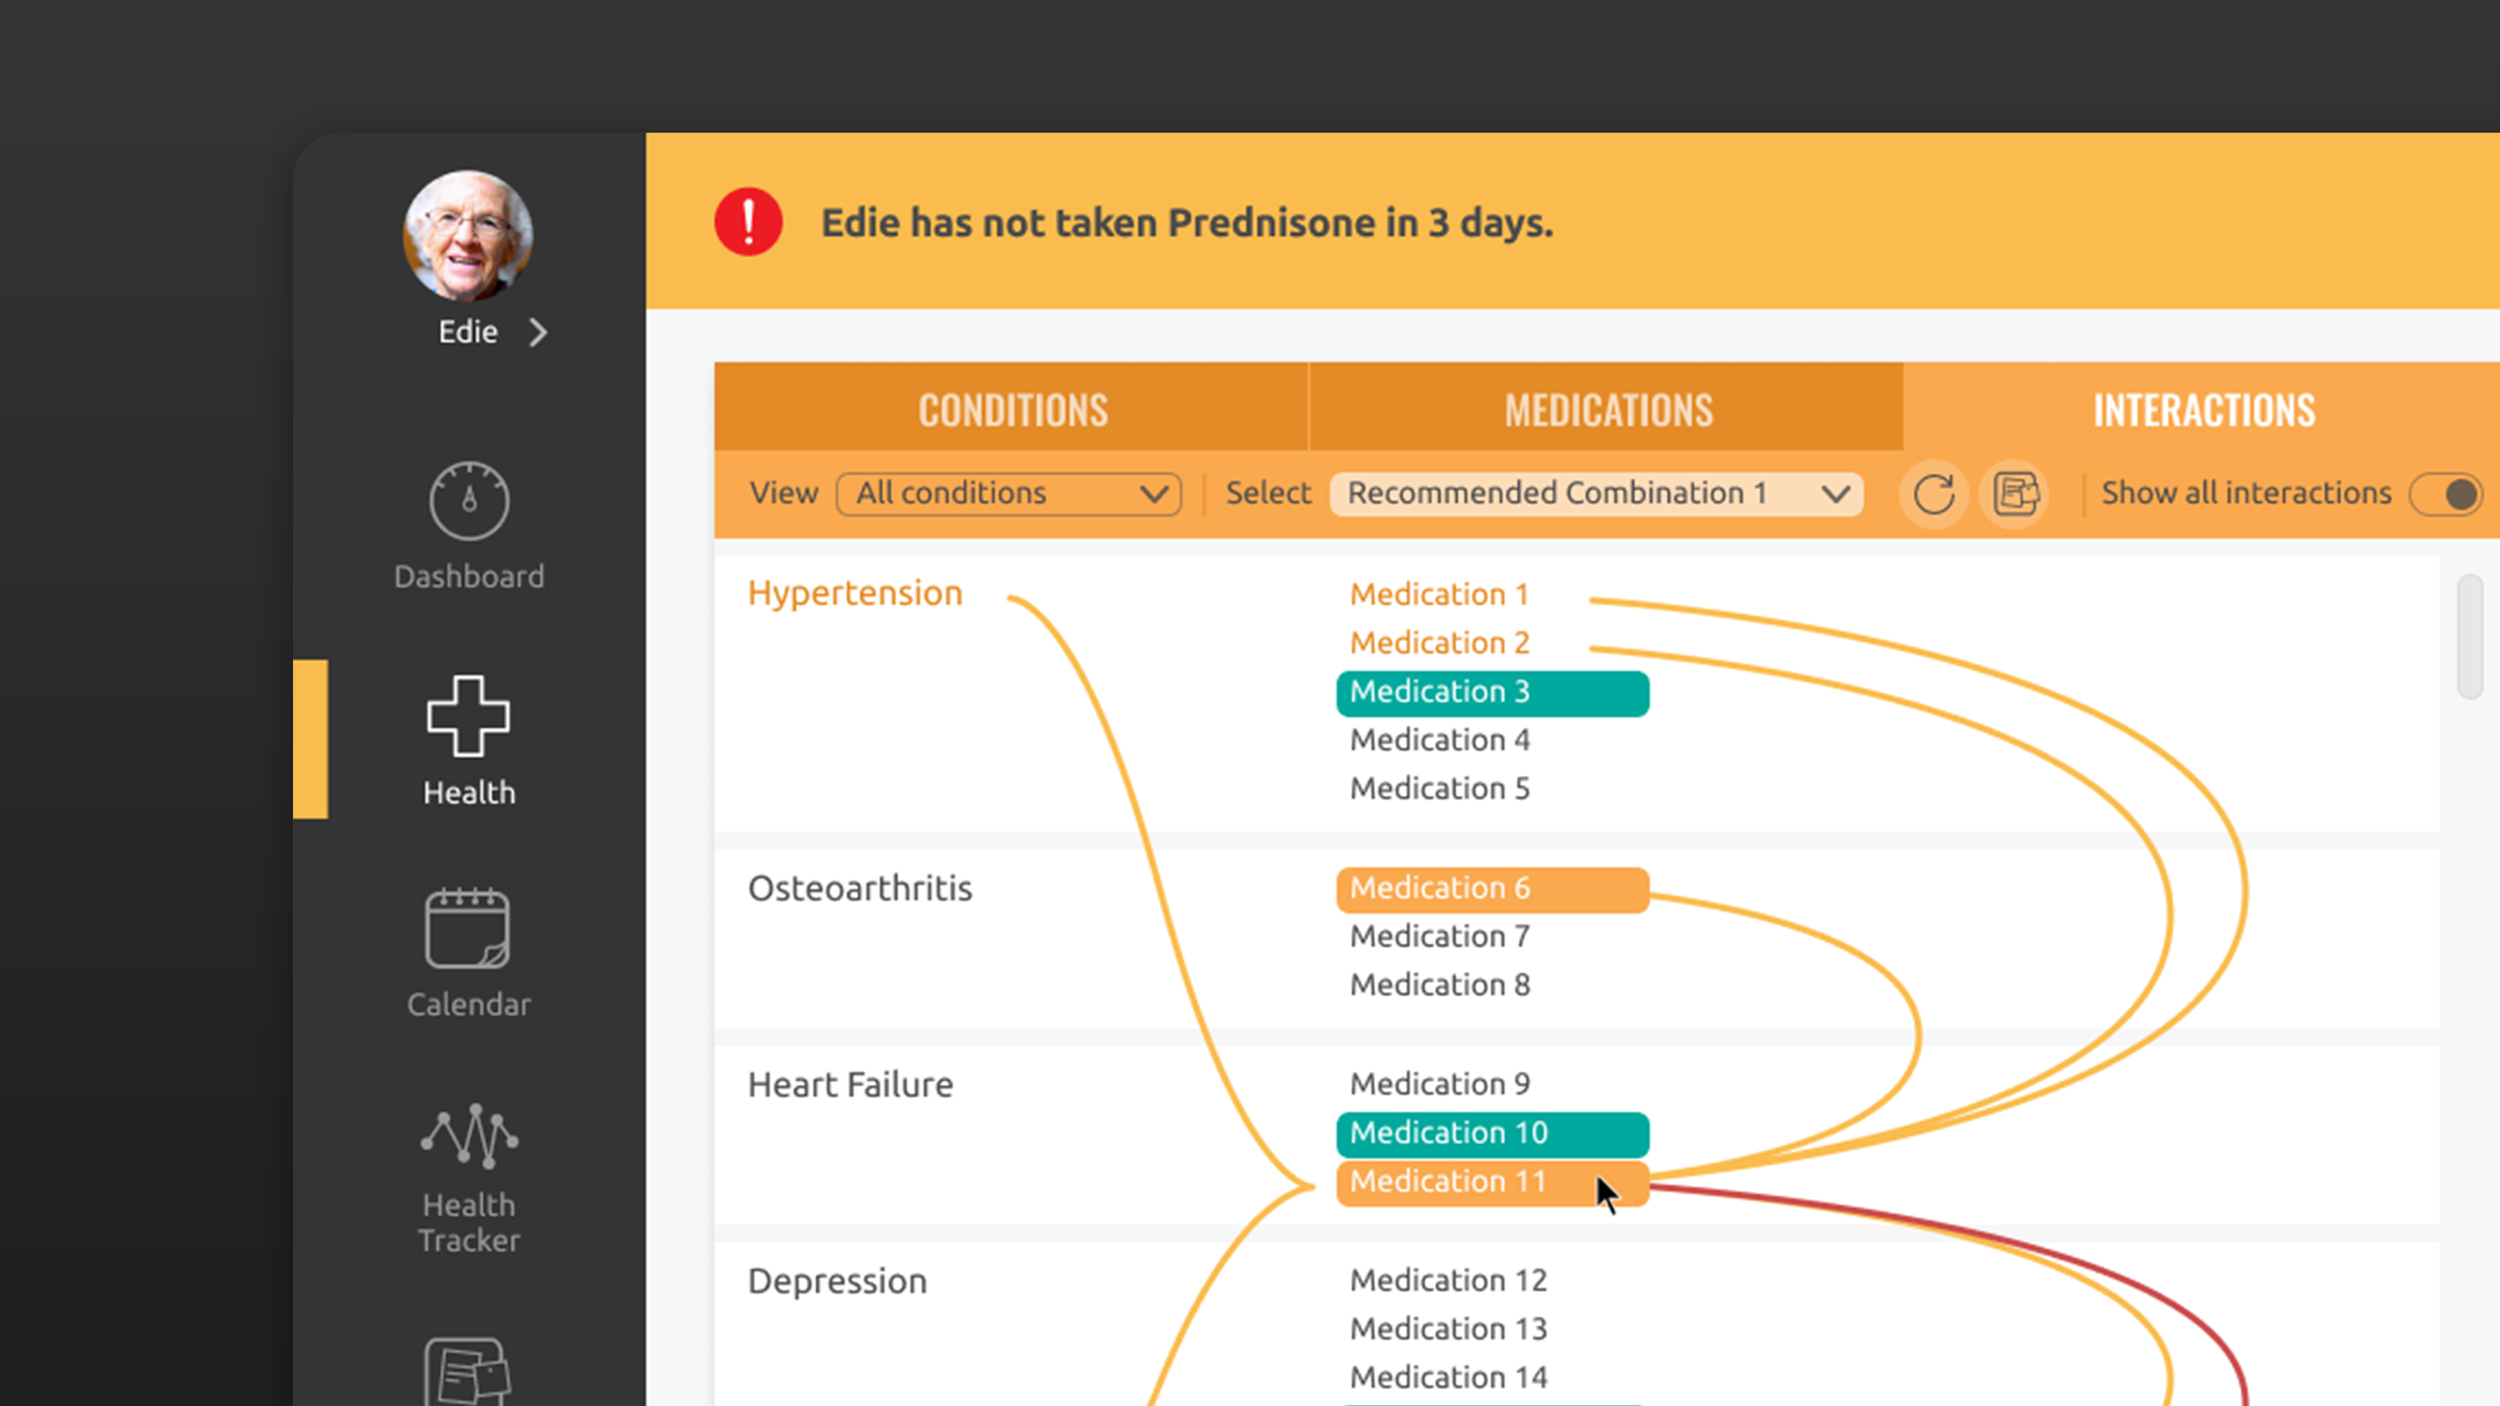The height and width of the screenshot is (1406, 2500).
Task: Select the Depression condition
Action: (x=838, y=1282)
